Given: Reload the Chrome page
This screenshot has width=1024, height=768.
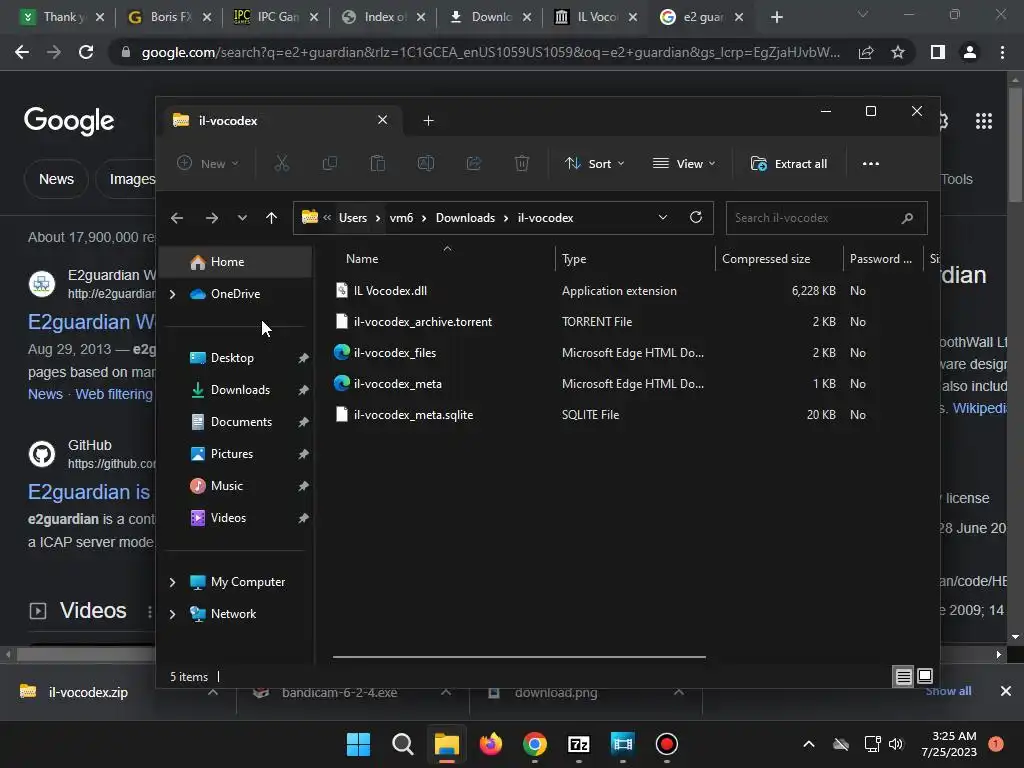Looking at the screenshot, I should (x=86, y=52).
